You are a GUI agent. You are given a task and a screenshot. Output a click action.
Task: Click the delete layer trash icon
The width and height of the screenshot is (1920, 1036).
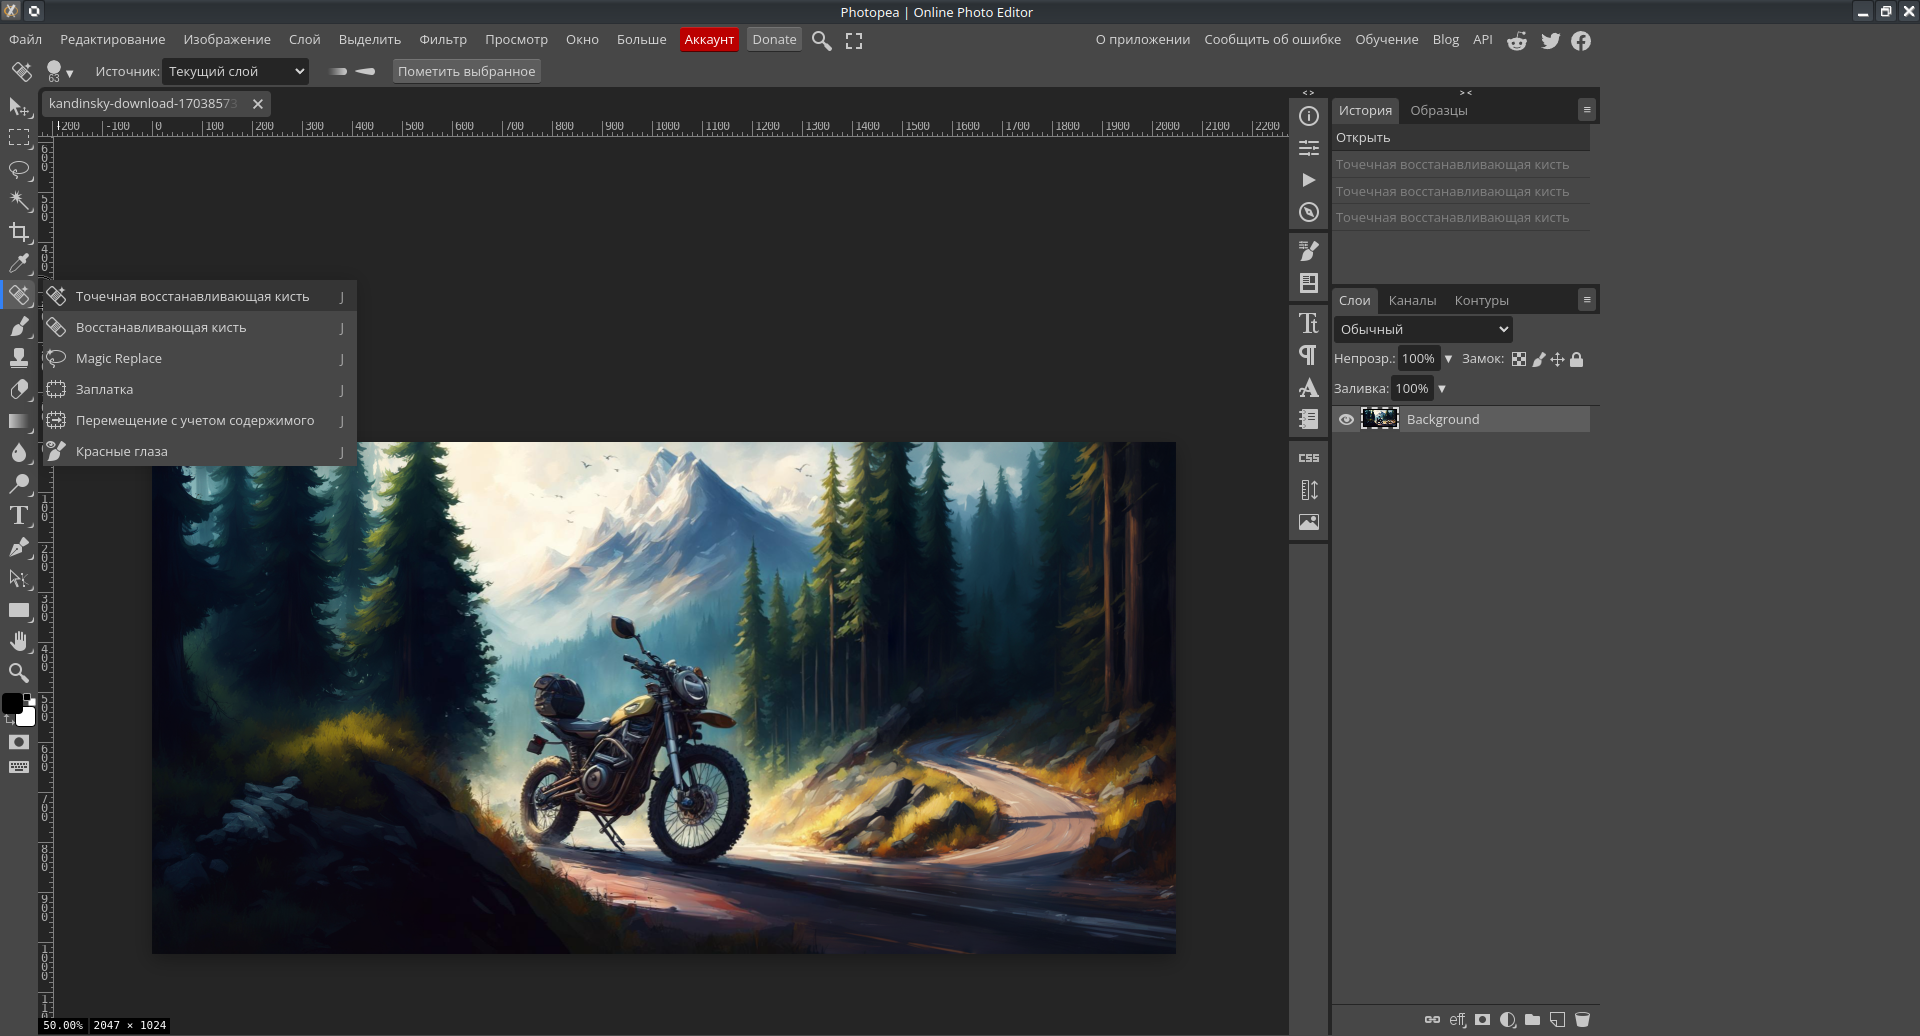pyautogui.click(x=1582, y=1020)
